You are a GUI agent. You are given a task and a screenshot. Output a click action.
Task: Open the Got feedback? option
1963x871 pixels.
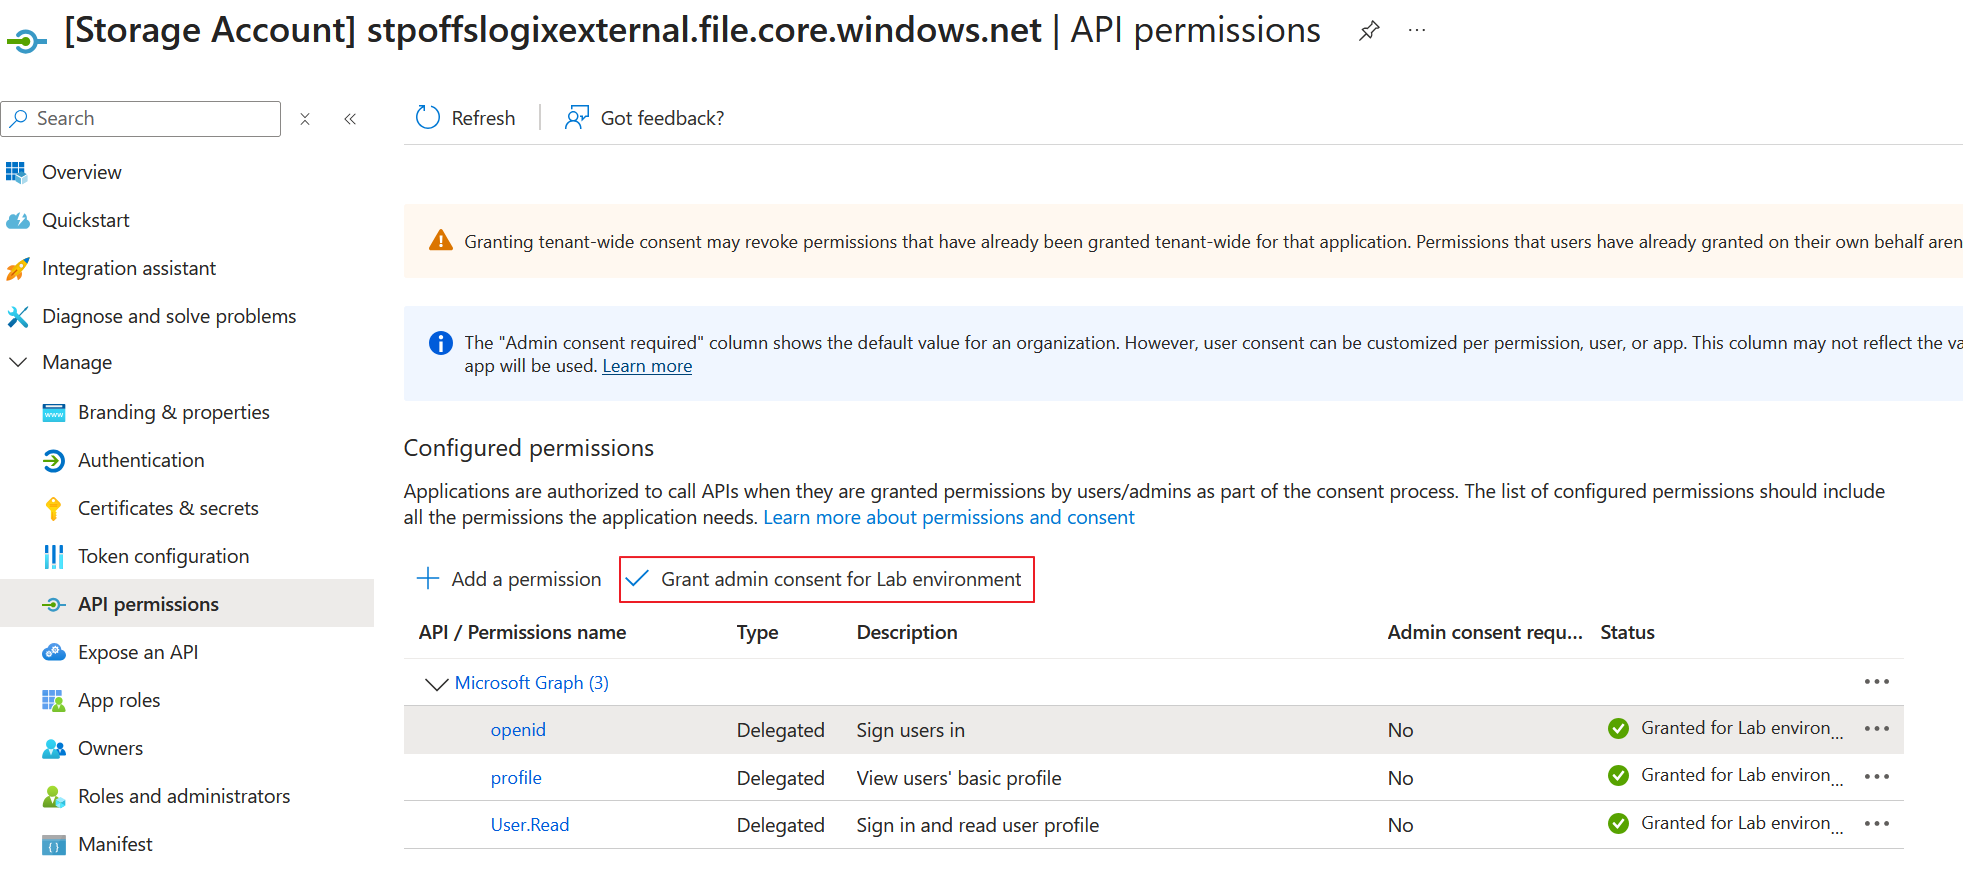click(645, 118)
